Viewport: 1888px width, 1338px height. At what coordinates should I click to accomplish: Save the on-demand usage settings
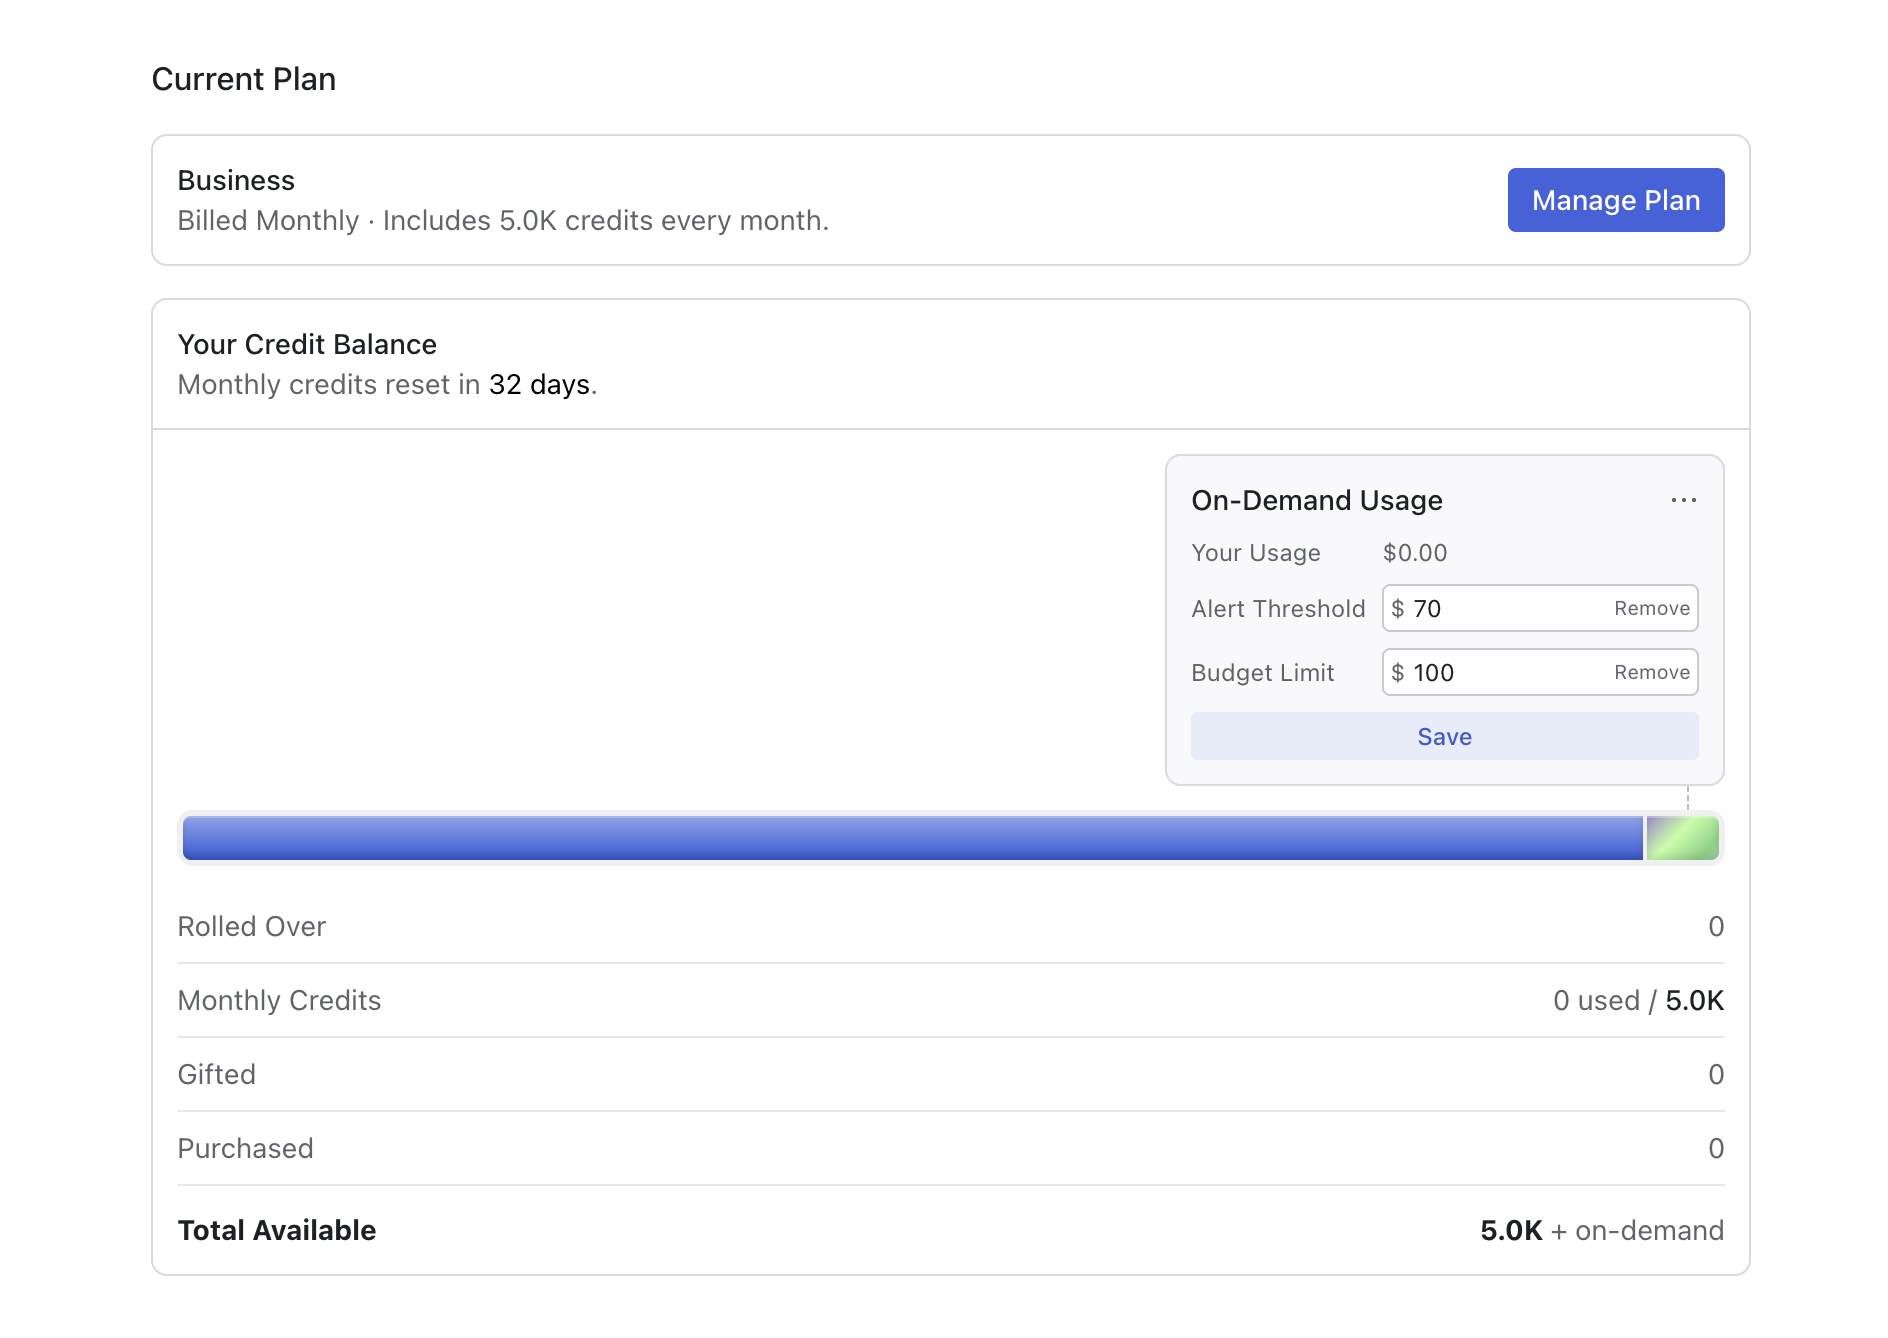[x=1443, y=736]
